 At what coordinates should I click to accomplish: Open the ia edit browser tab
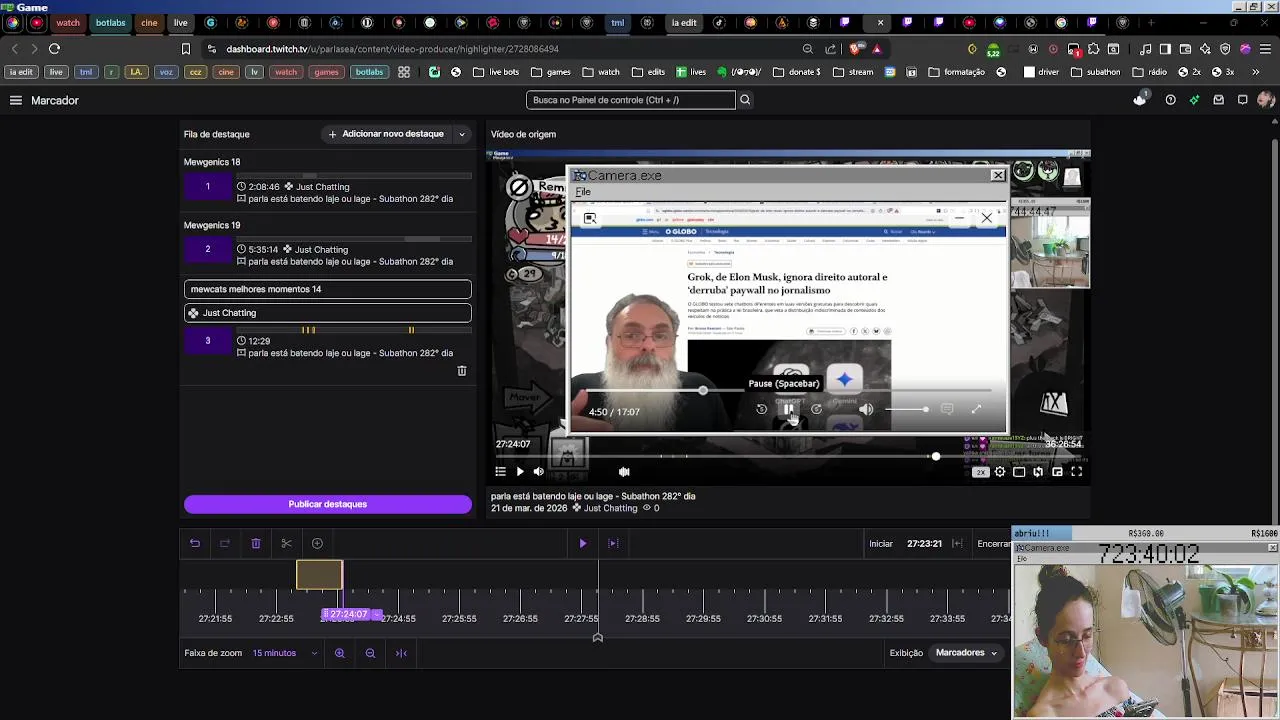pos(684,23)
